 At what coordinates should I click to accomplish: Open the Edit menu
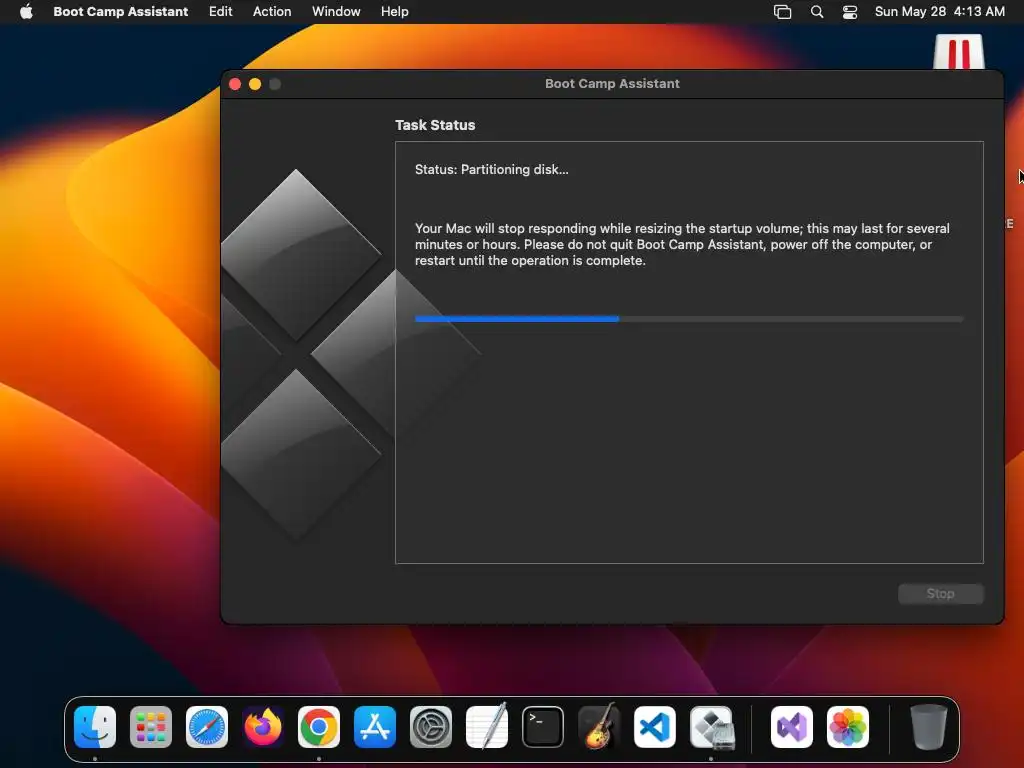220,11
